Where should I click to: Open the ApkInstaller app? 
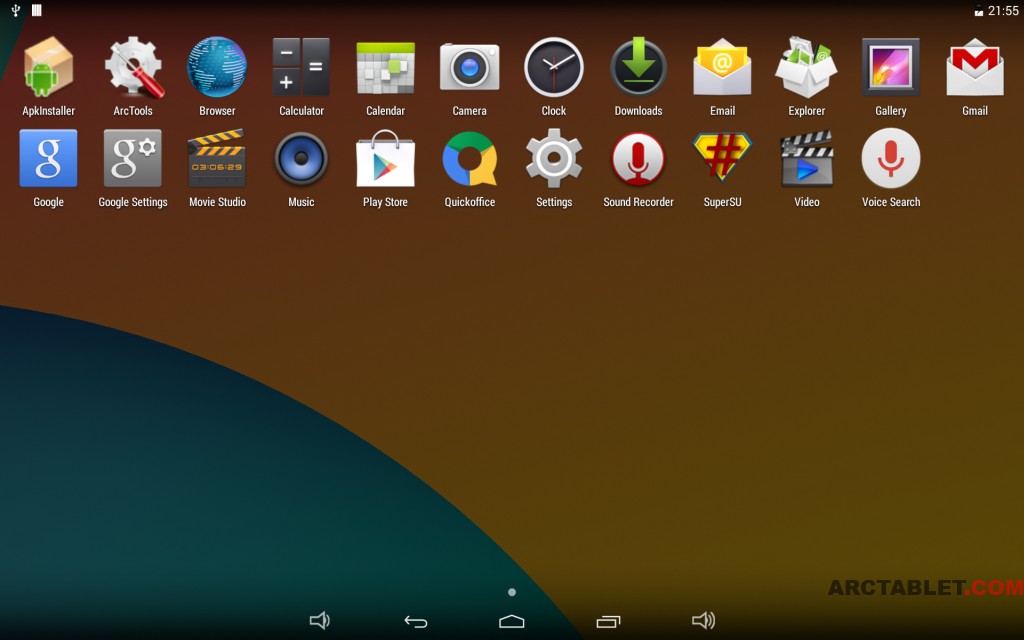click(48, 67)
